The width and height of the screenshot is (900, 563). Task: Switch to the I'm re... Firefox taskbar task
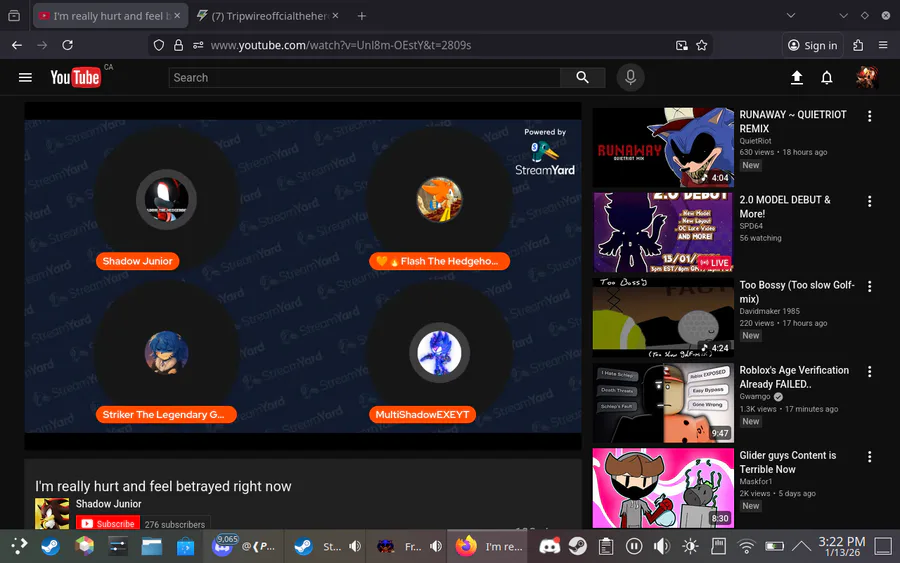tap(488, 546)
